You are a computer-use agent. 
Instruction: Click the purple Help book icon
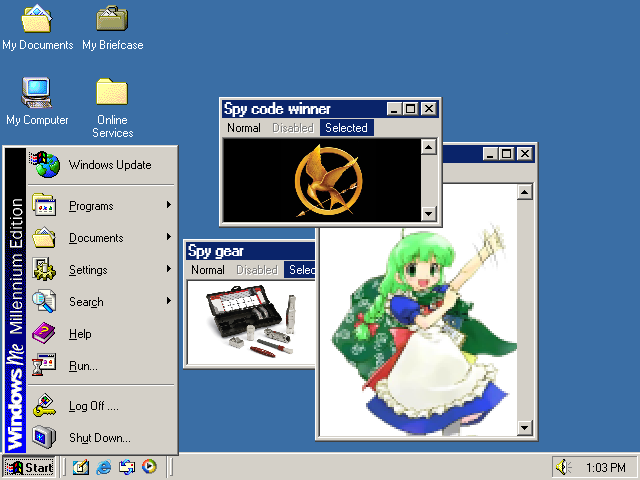tap(44, 333)
